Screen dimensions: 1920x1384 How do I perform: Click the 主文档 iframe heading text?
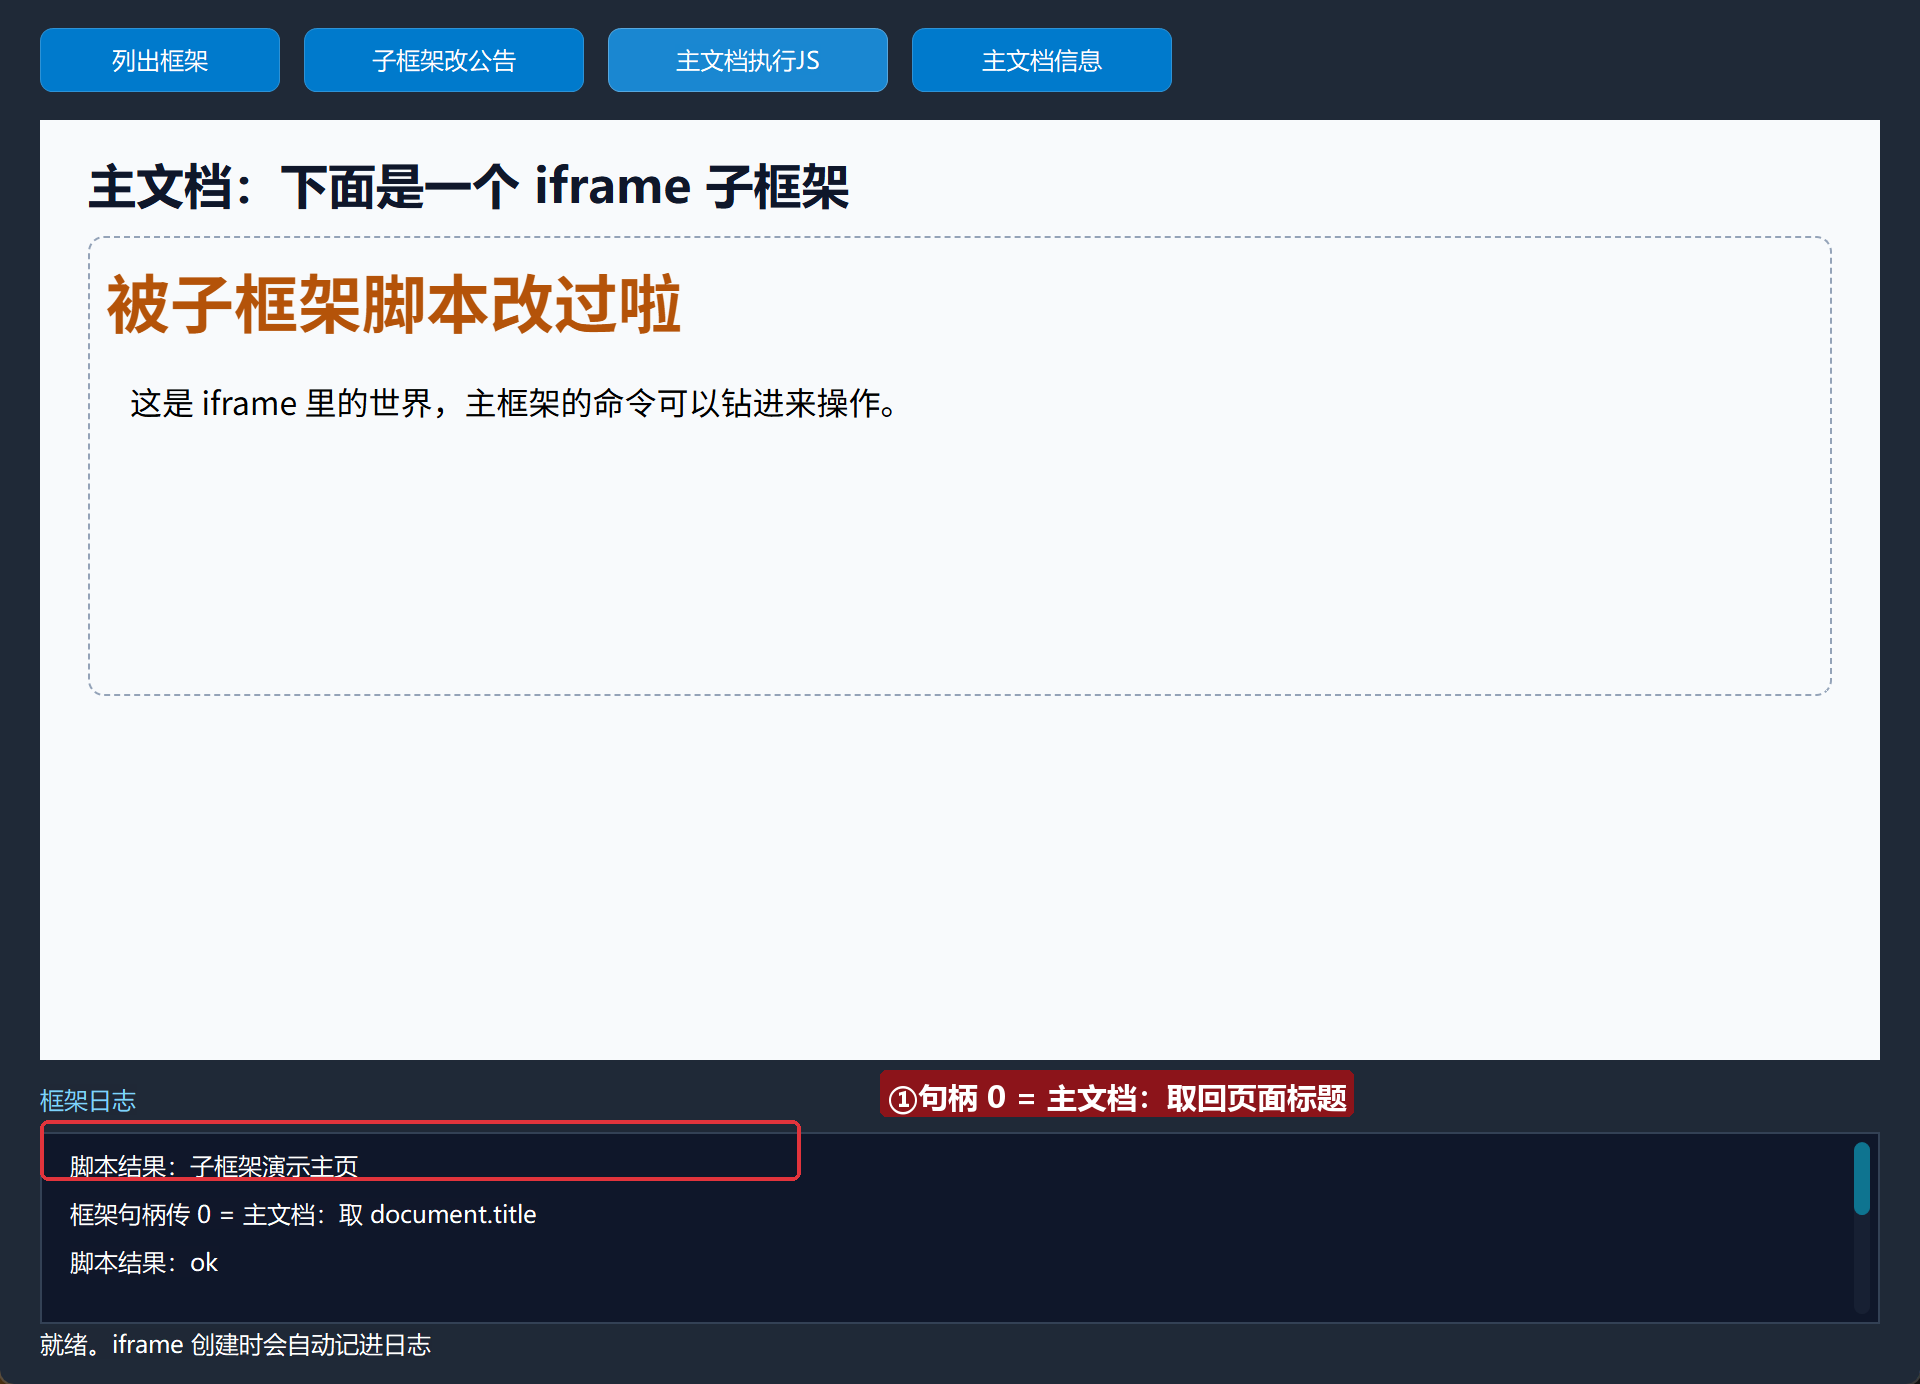pos(468,187)
